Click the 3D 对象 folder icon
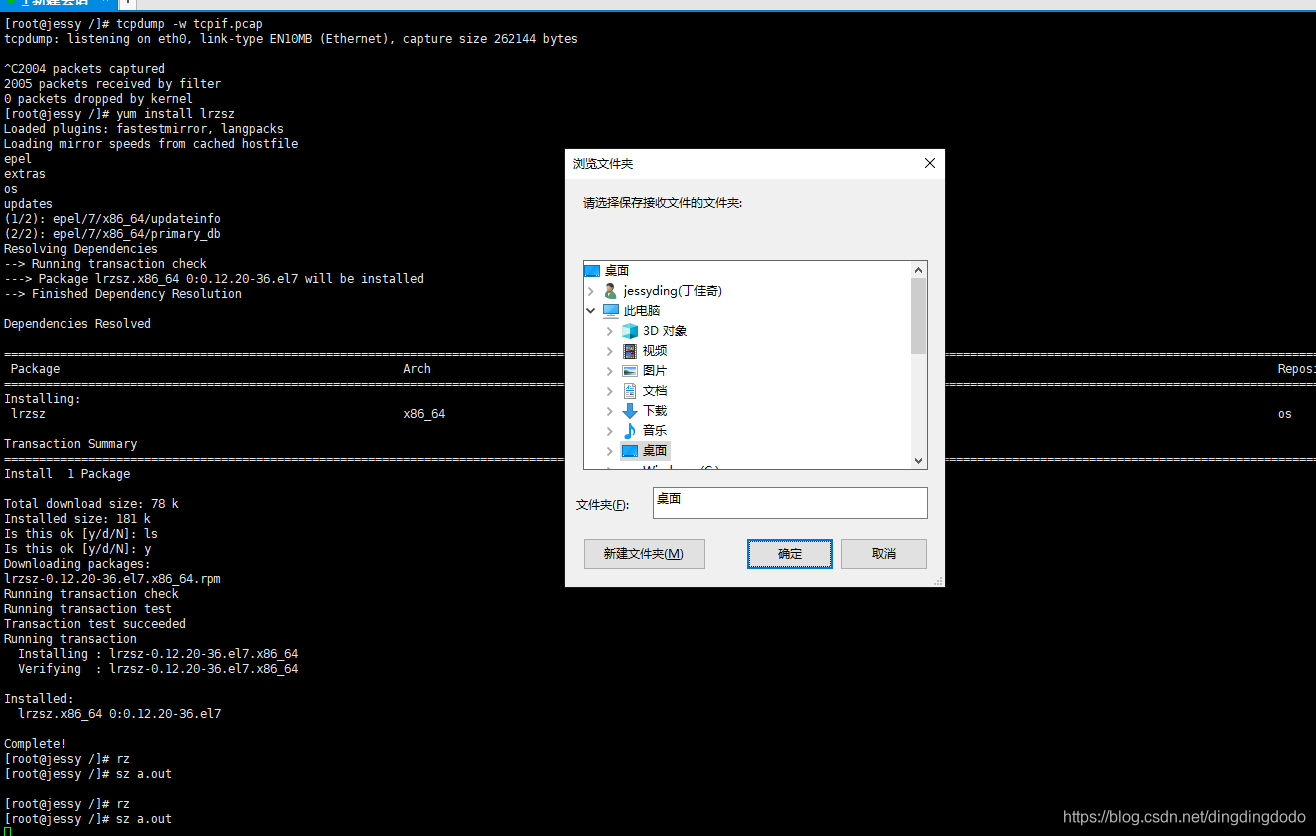This screenshot has width=1316, height=836. [629, 331]
